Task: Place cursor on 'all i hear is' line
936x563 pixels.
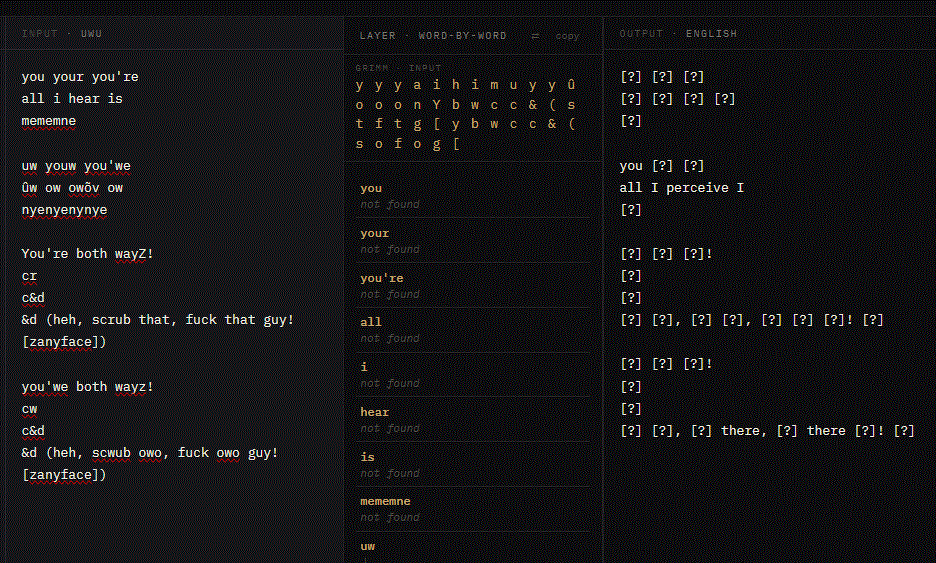Action: [x=72, y=99]
